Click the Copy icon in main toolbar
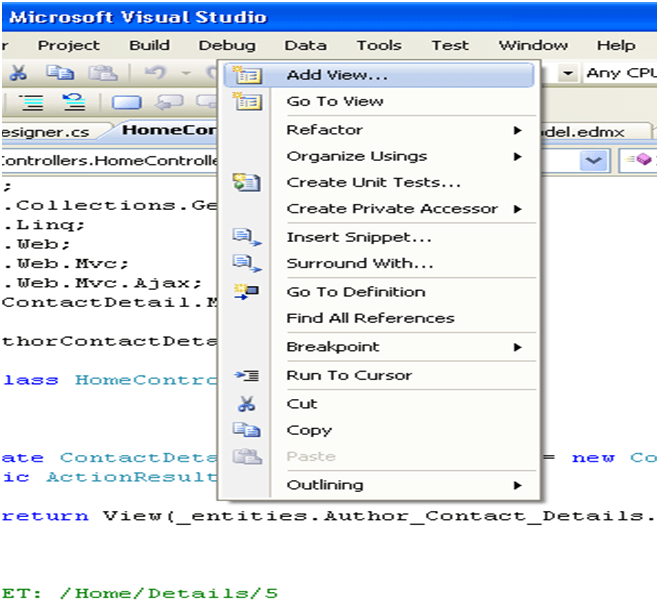 [63, 73]
